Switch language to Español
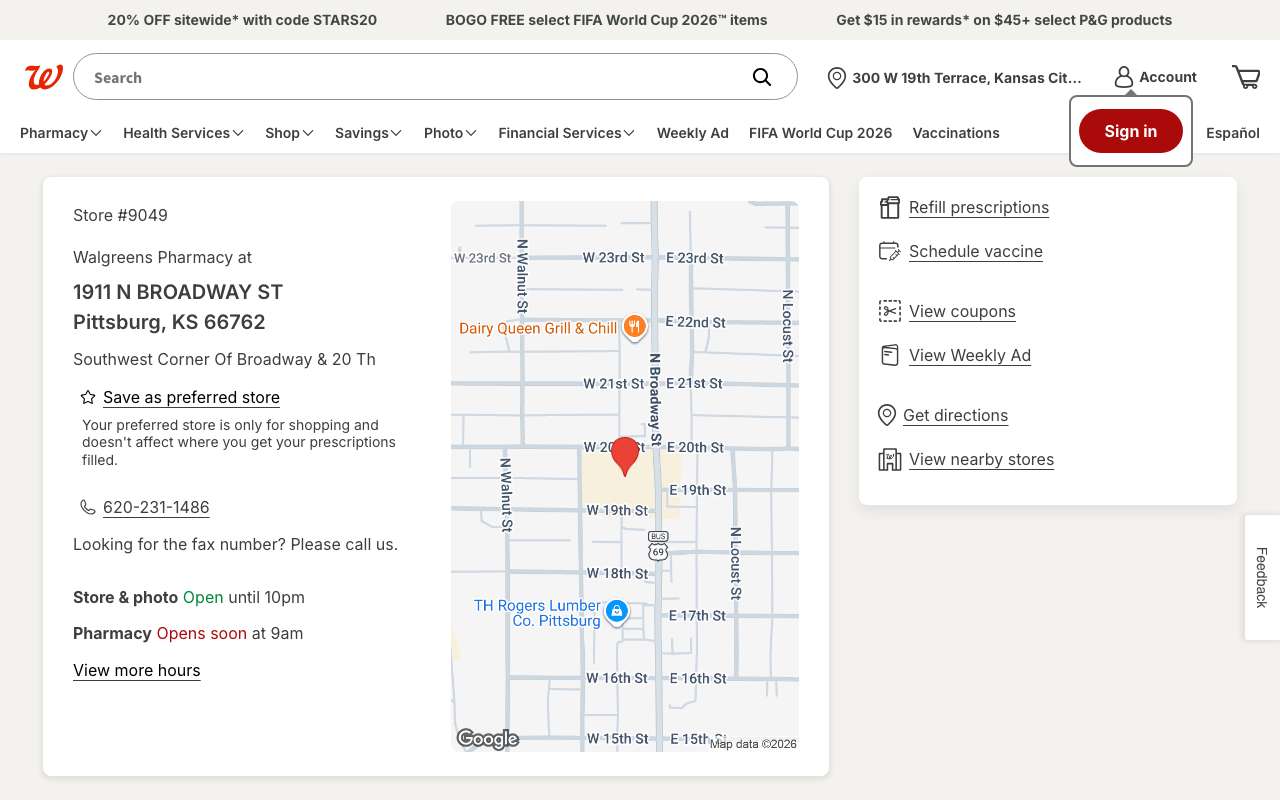 point(1233,133)
